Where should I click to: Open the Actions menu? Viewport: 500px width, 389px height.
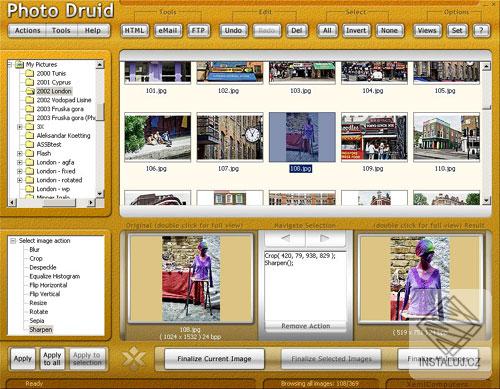click(27, 31)
